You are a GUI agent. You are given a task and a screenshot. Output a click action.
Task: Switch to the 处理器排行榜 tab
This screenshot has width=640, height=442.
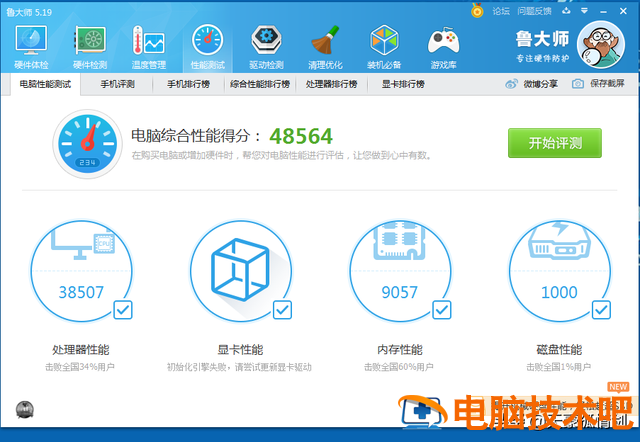[x=331, y=84]
